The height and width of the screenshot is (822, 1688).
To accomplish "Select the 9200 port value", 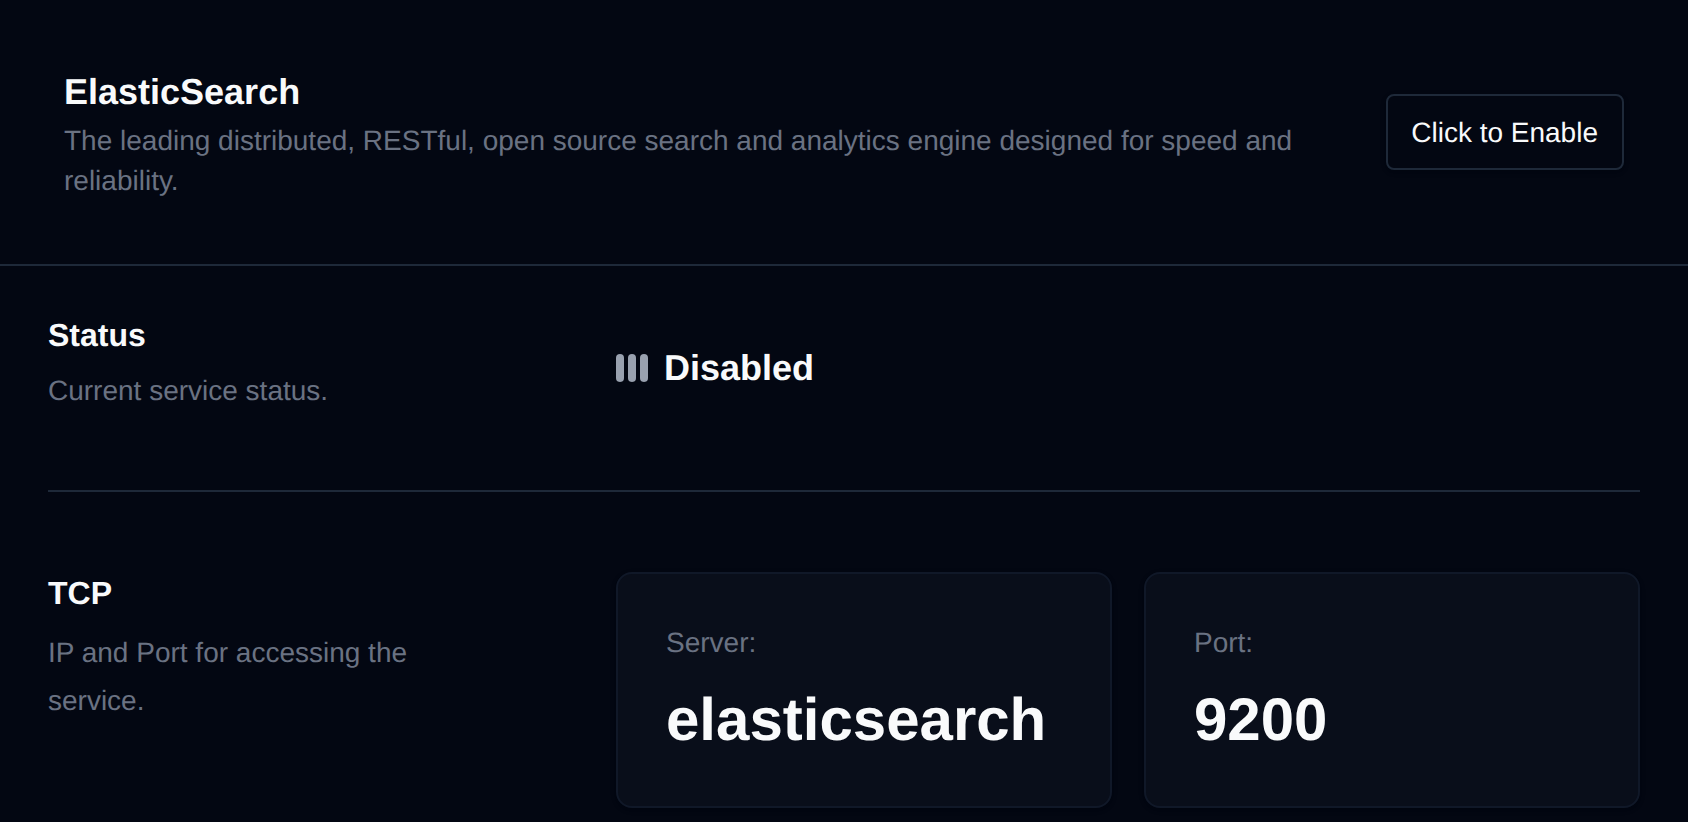I will tap(1260, 719).
